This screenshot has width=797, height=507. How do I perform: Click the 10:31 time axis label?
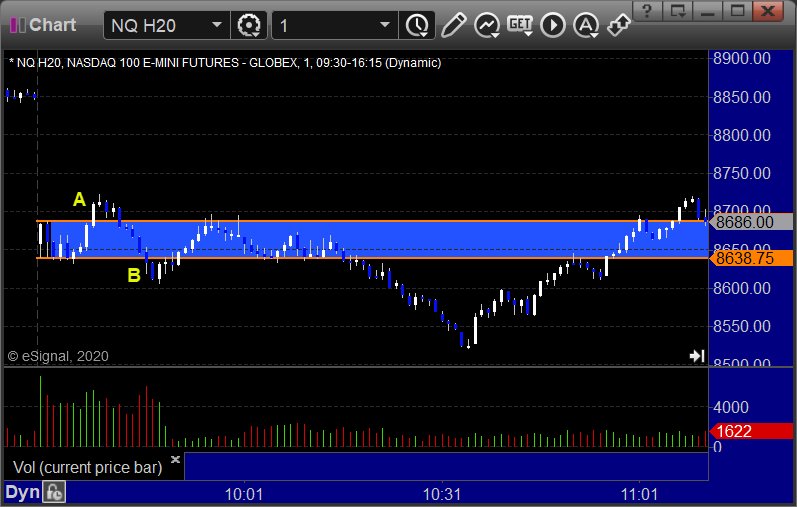pyautogui.click(x=442, y=494)
